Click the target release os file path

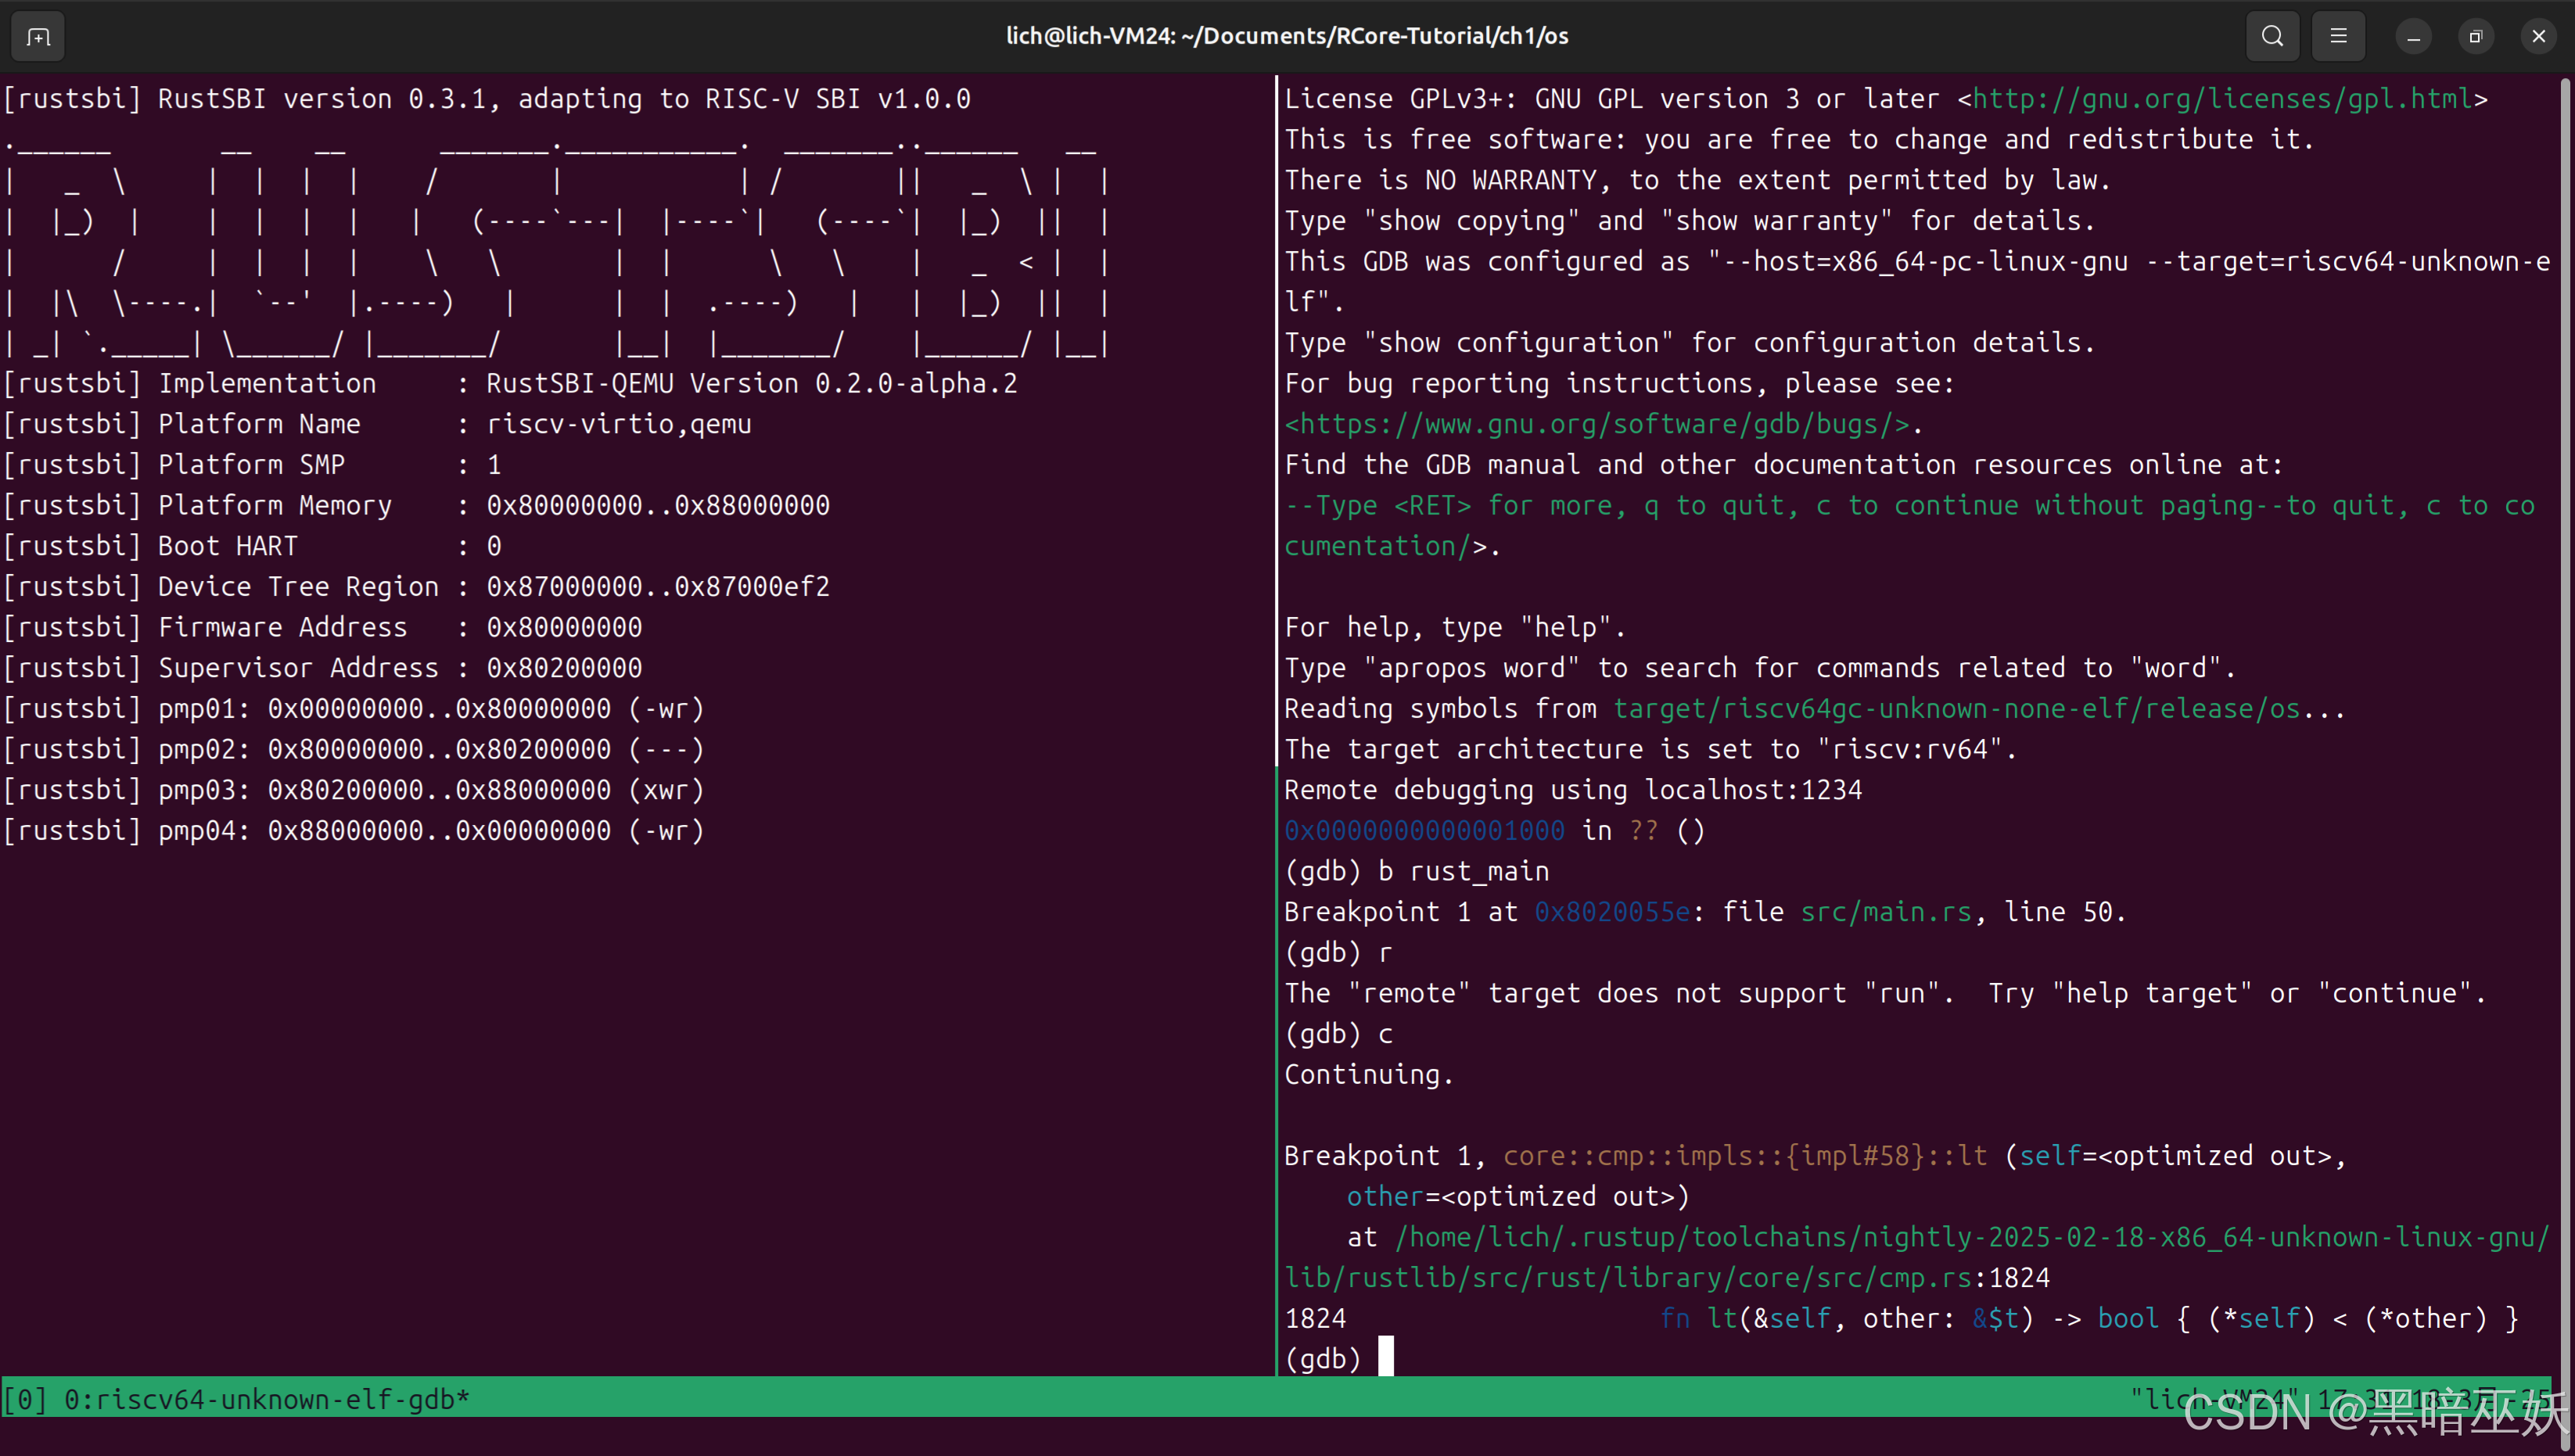pos(1956,709)
